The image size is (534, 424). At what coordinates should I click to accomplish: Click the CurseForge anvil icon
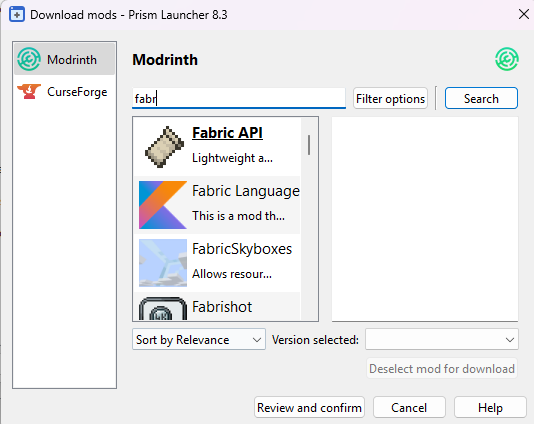click(29, 91)
